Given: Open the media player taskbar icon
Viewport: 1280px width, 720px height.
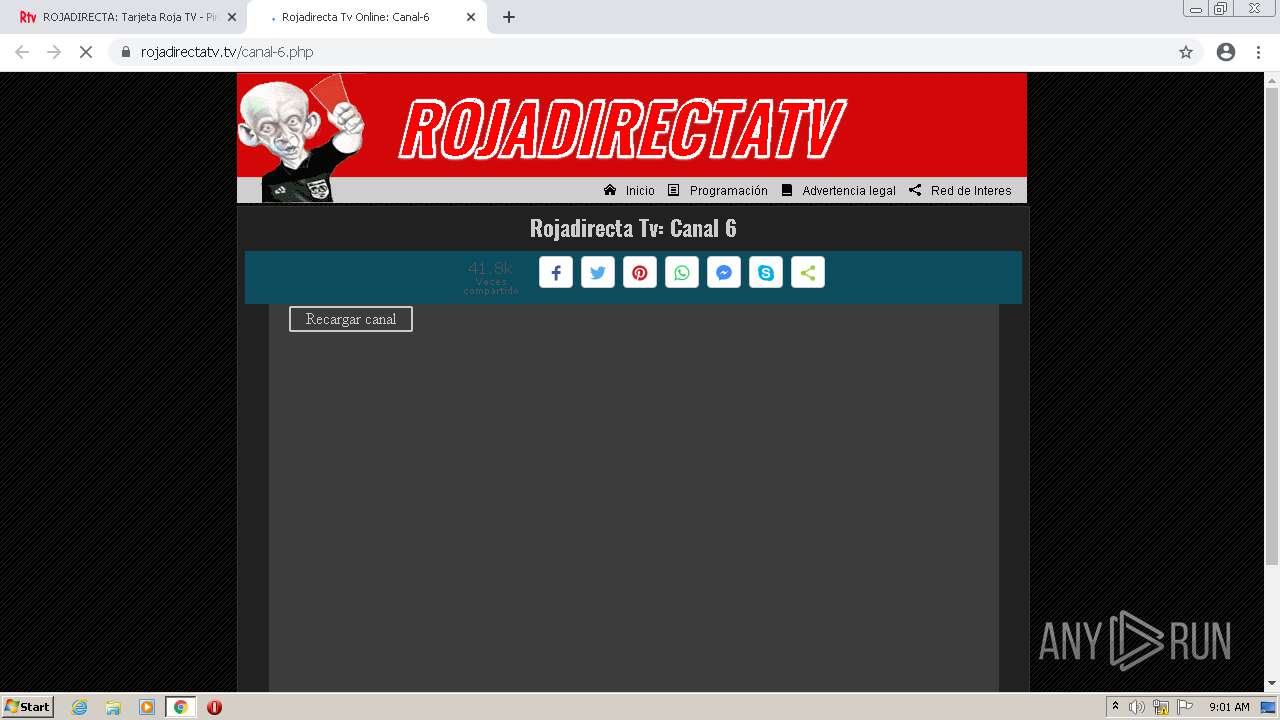Looking at the screenshot, I should tap(147, 707).
